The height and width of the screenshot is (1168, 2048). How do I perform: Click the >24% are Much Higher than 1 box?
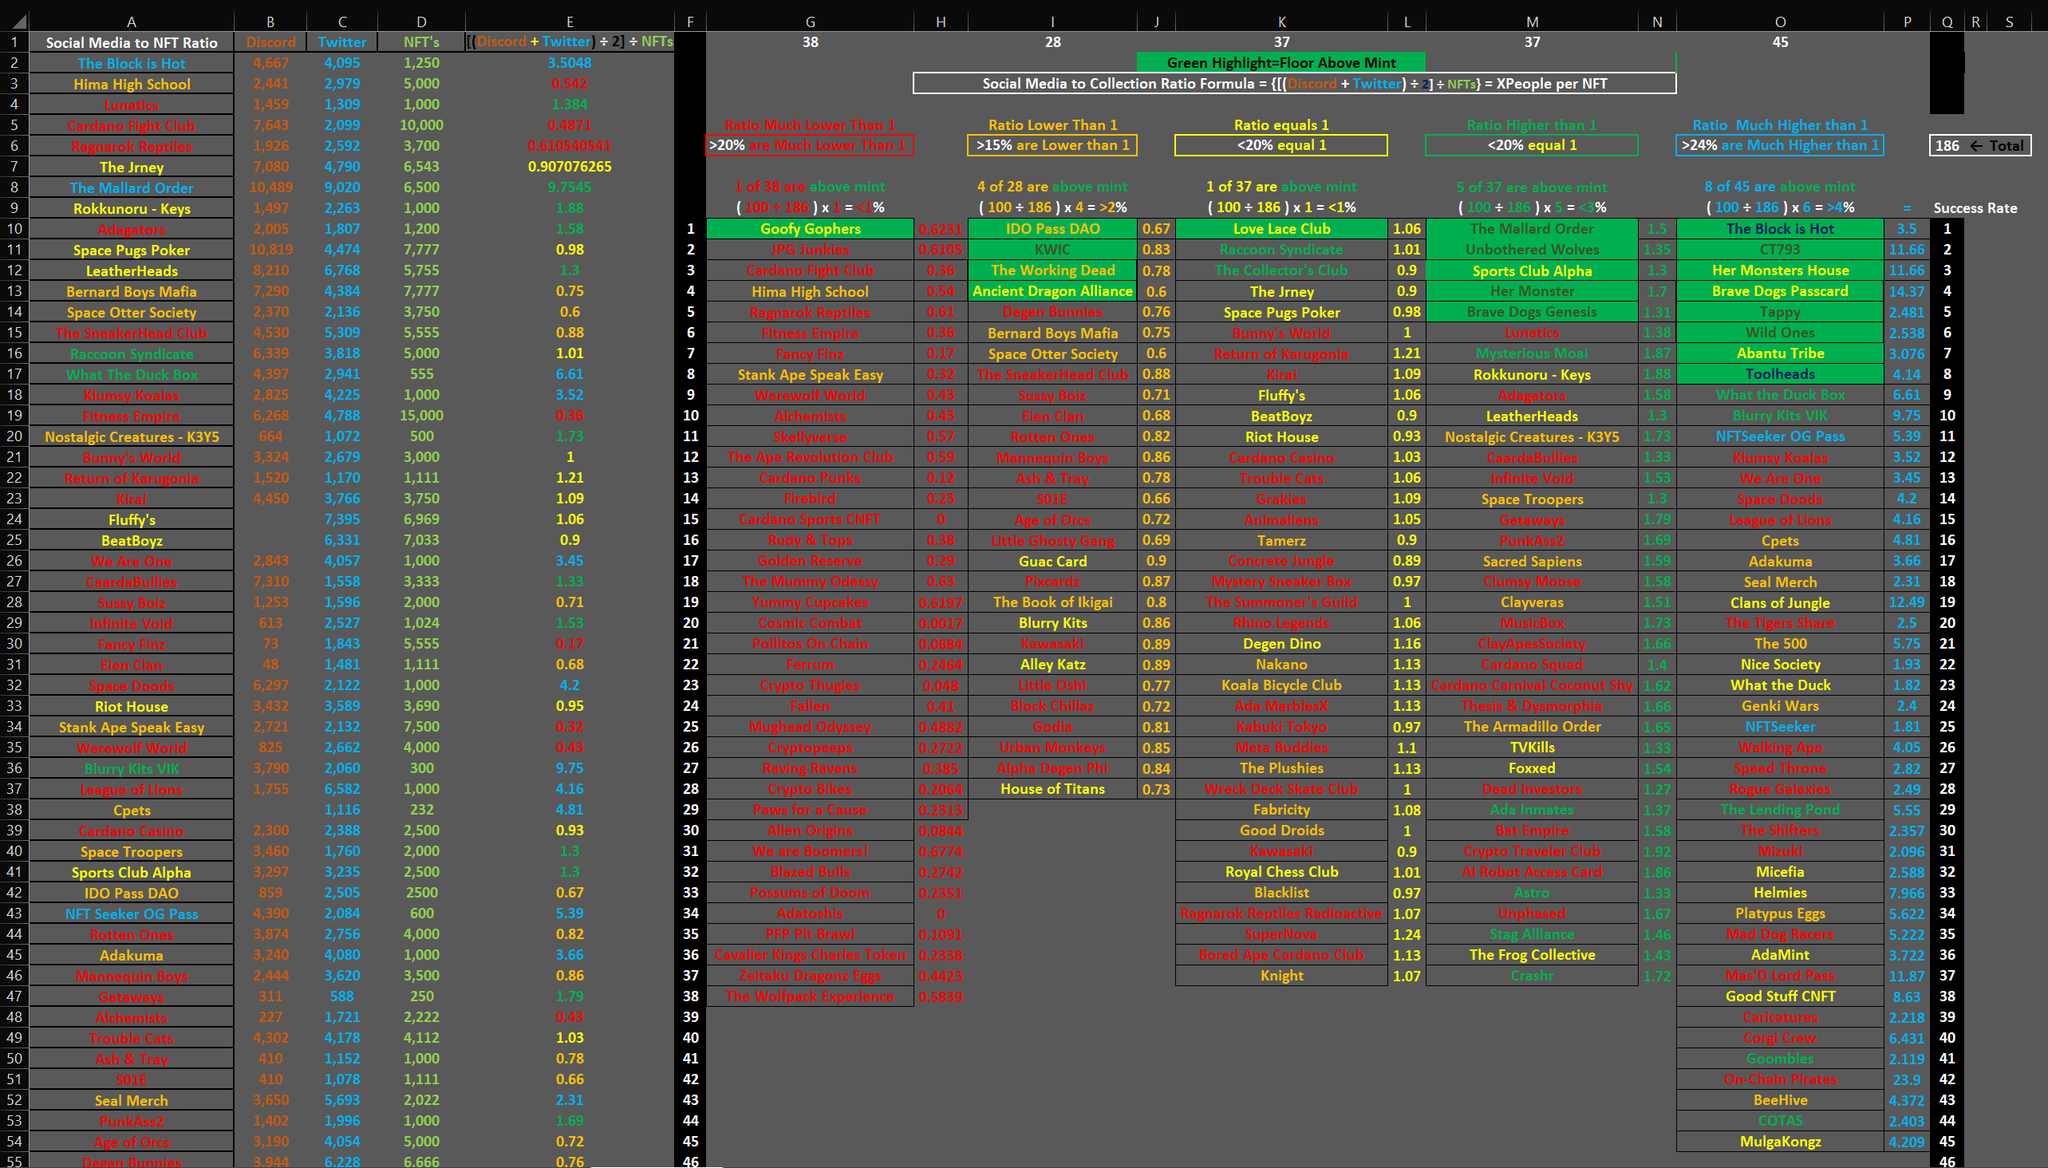pyautogui.click(x=1780, y=146)
